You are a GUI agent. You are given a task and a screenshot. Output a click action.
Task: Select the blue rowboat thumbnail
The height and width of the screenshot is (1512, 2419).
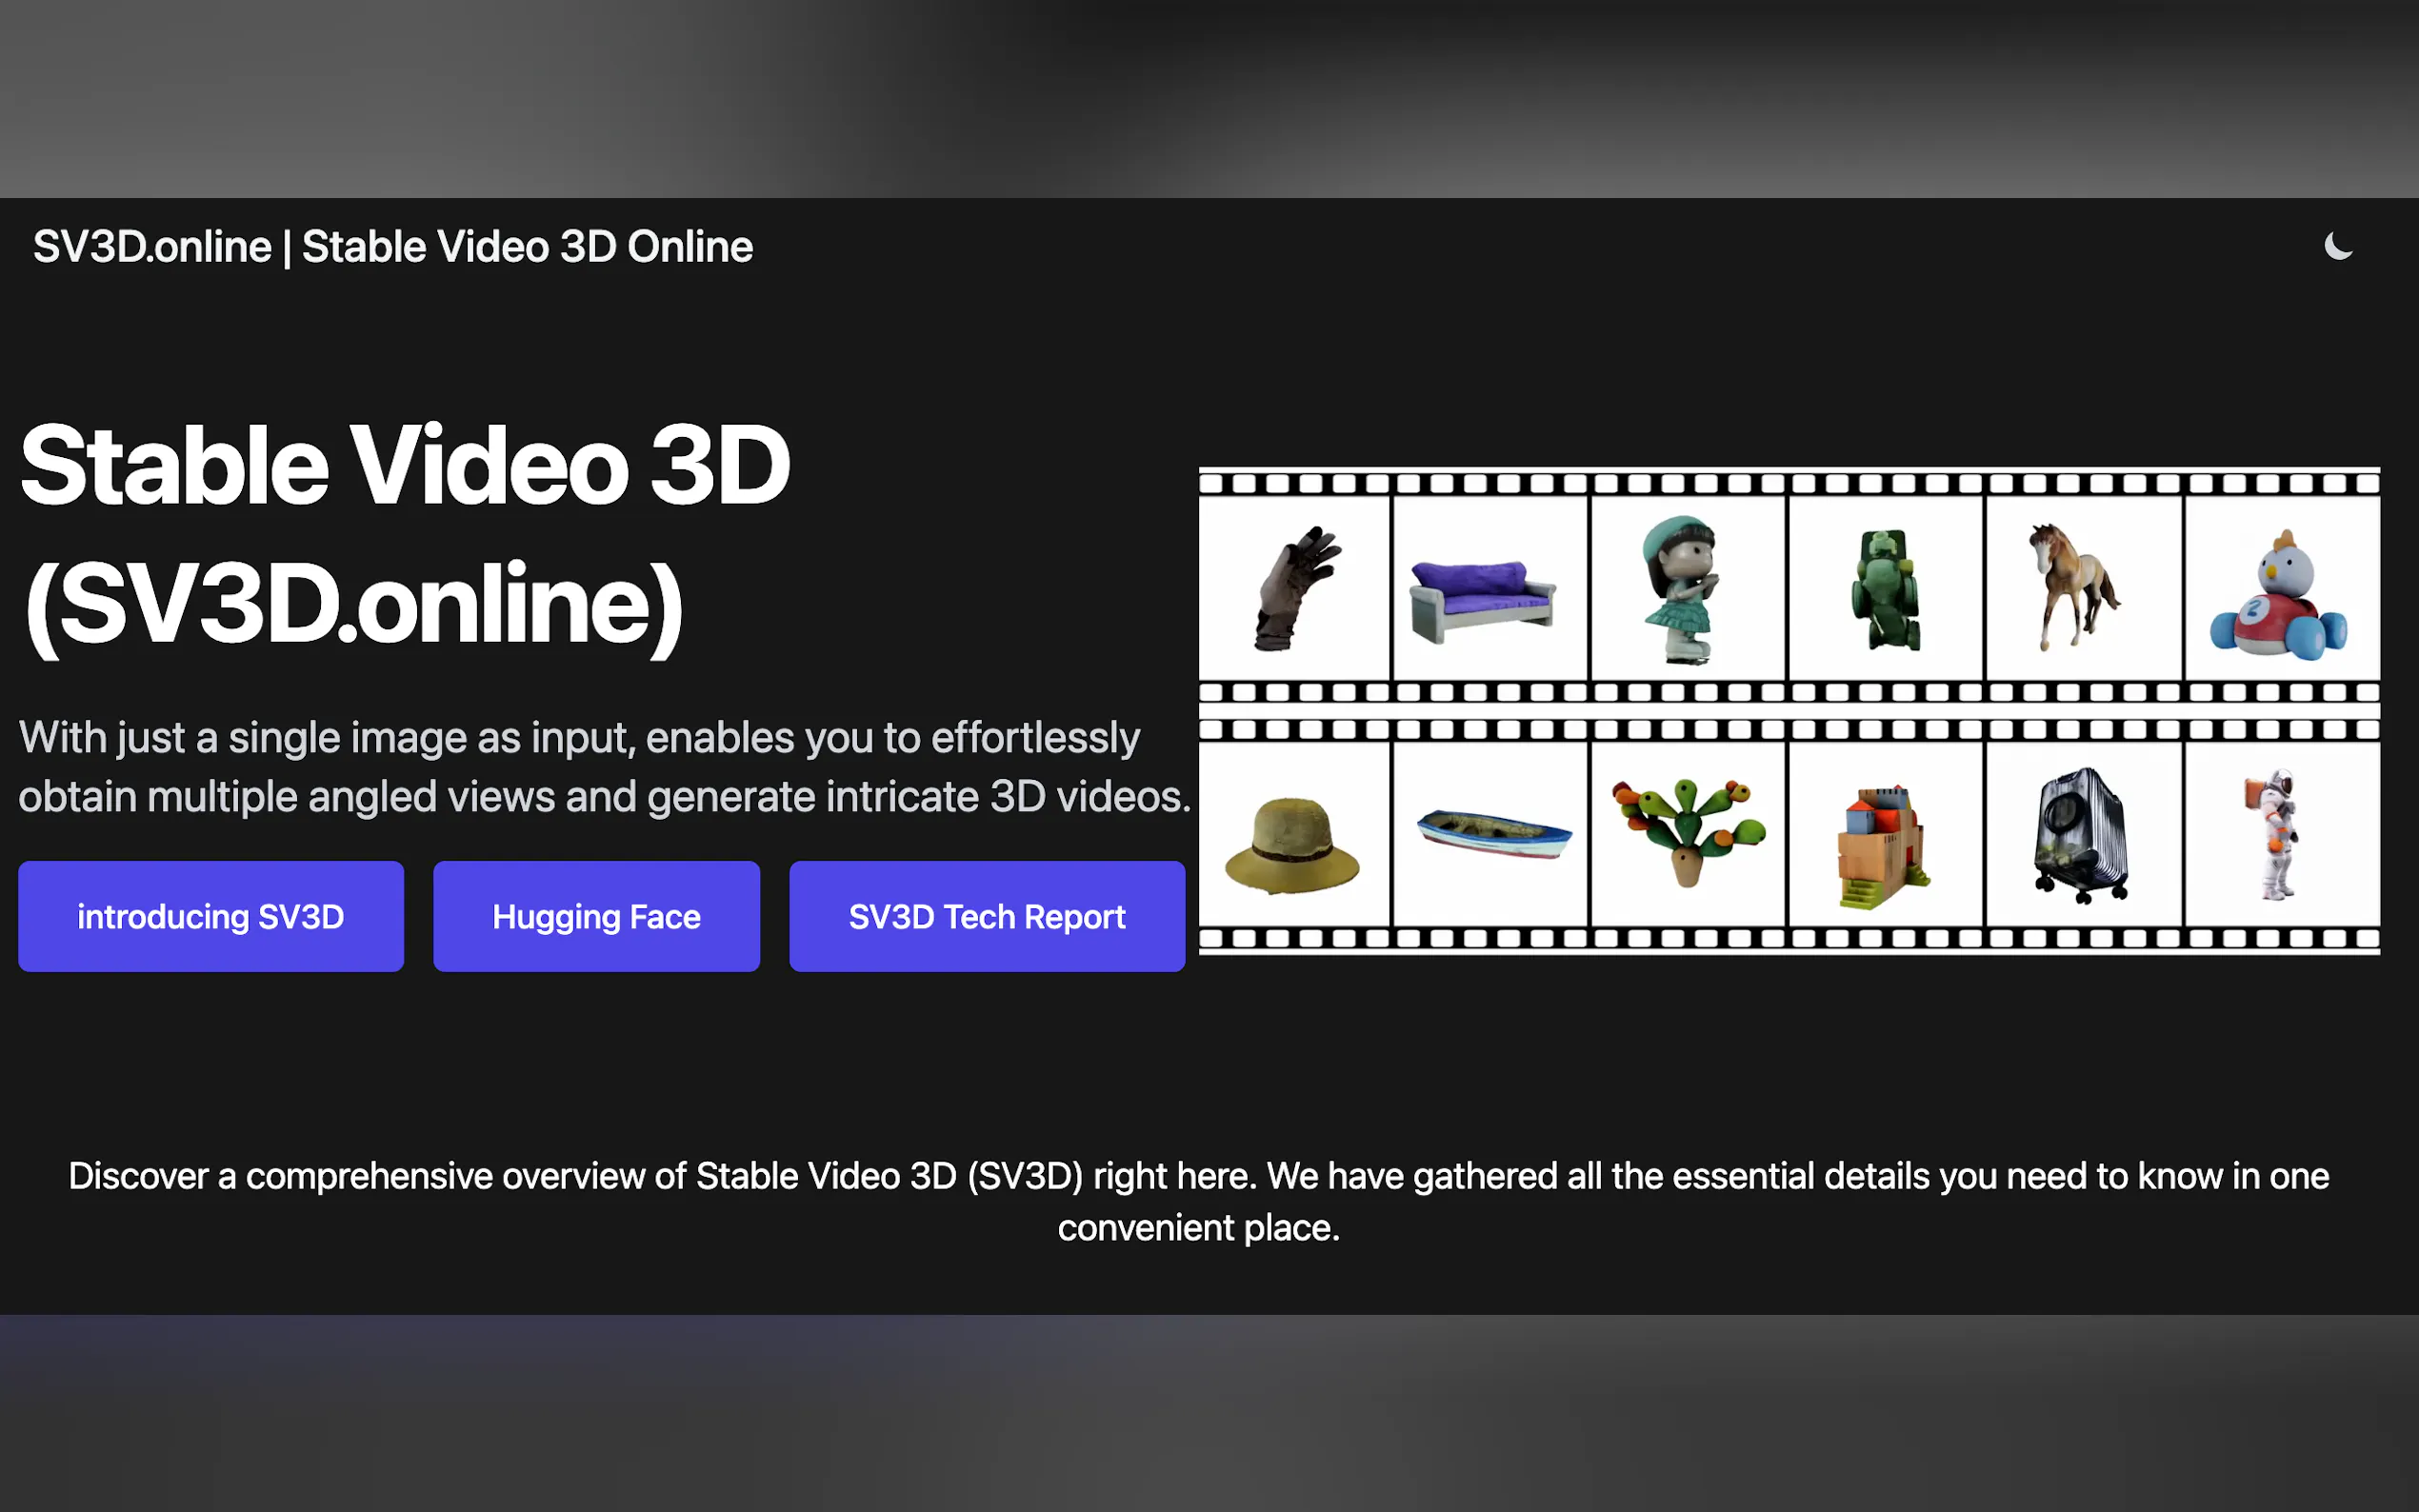1493,833
